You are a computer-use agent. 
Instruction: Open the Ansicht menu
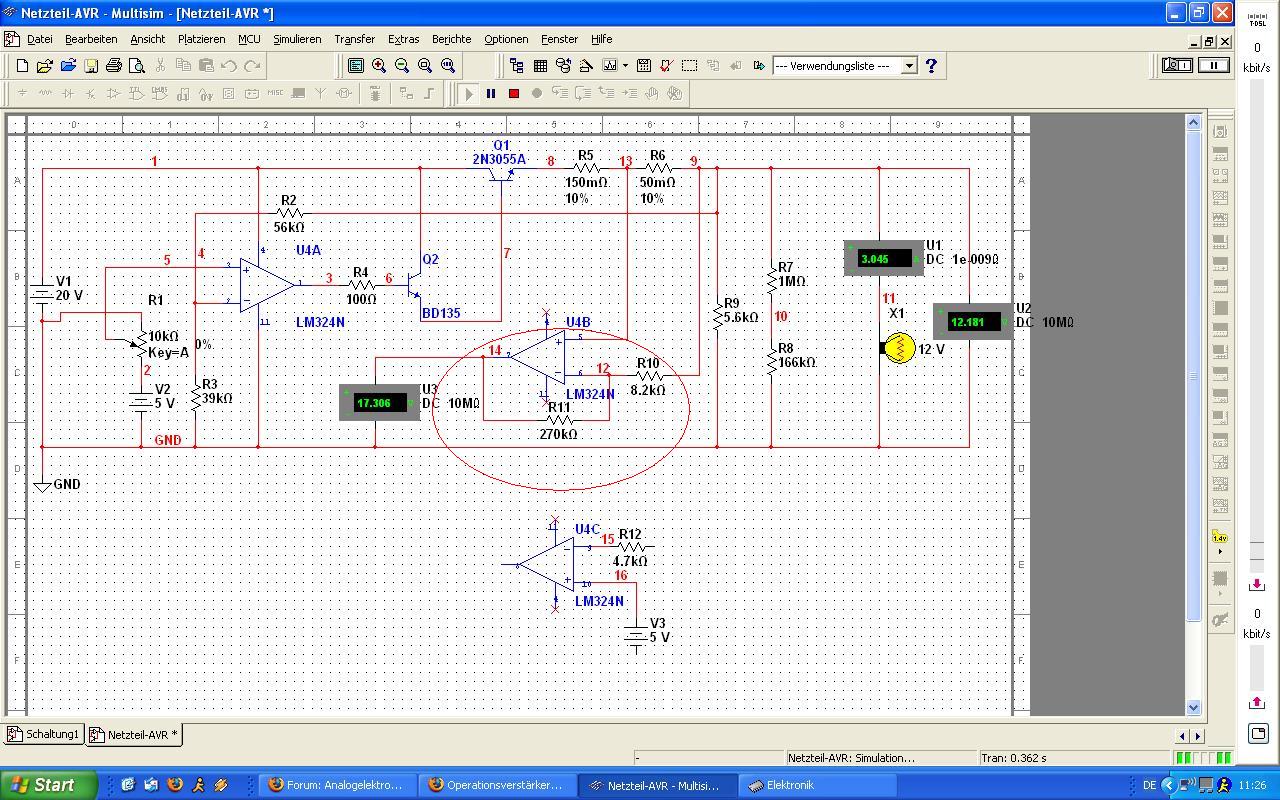point(147,39)
